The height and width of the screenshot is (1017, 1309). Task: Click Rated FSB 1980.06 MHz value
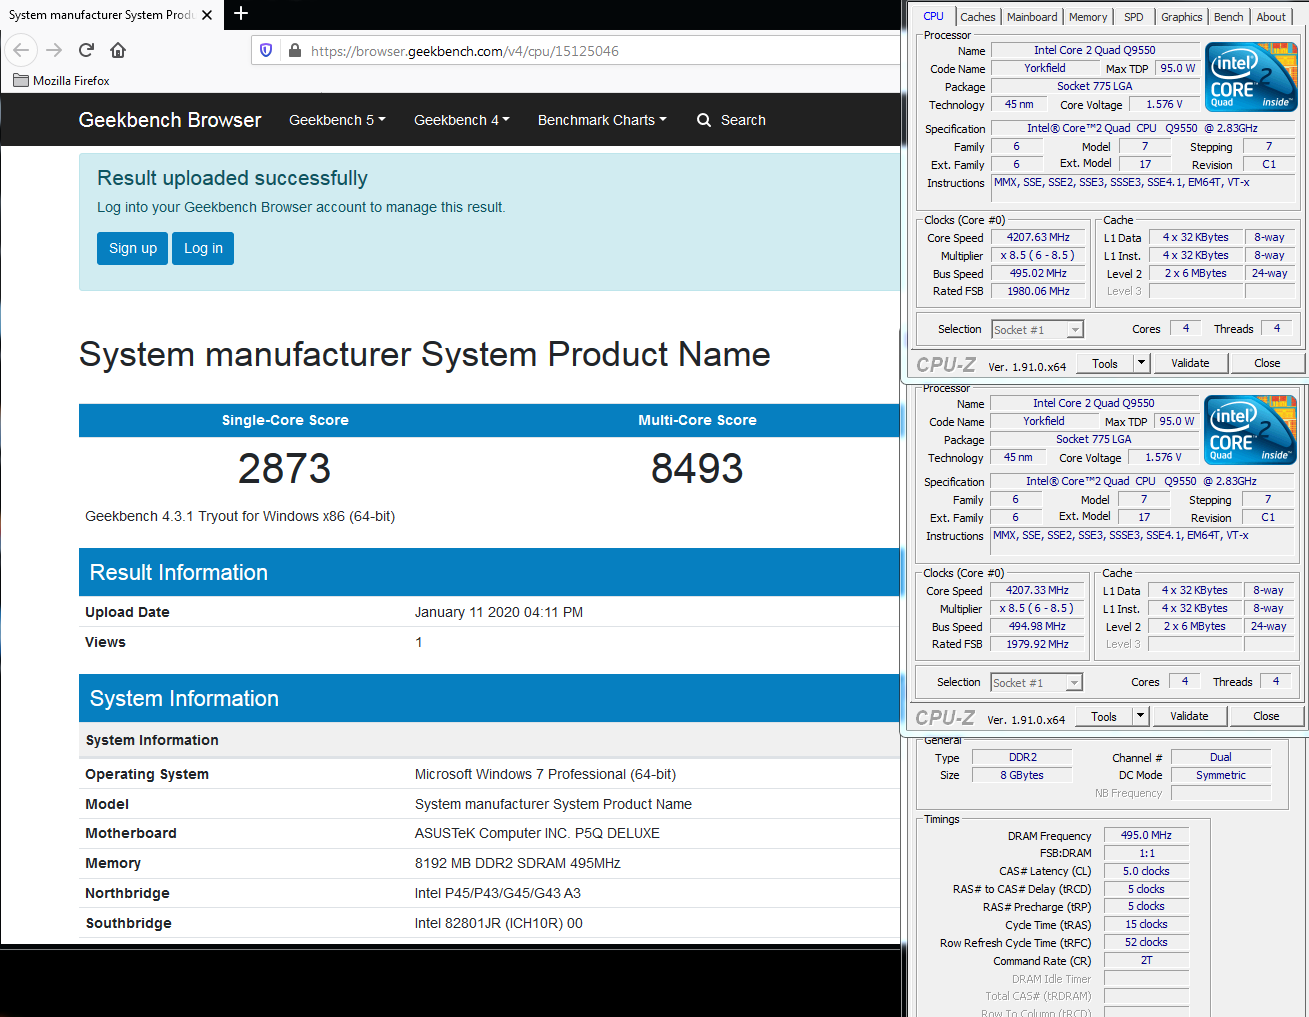pyautogui.click(x=1039, y=291)
